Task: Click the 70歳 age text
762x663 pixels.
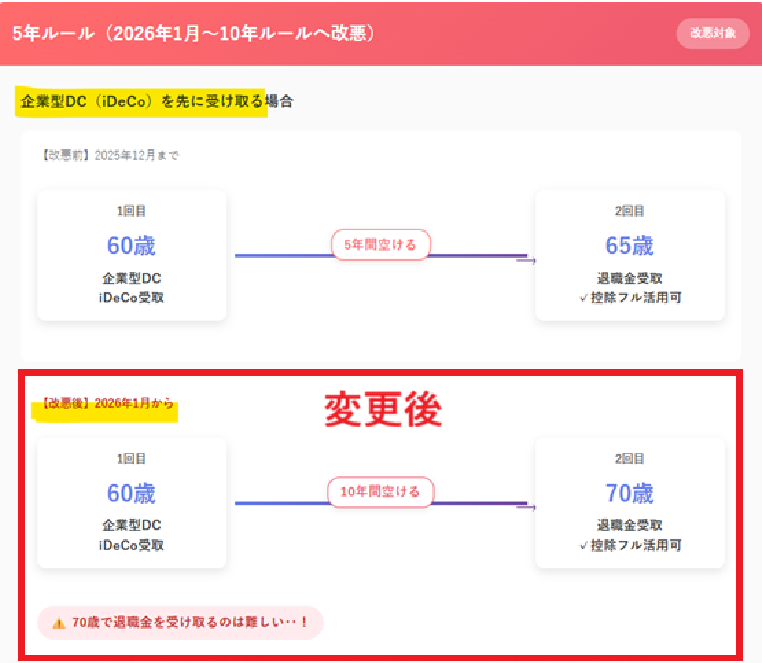Action: 629,493
